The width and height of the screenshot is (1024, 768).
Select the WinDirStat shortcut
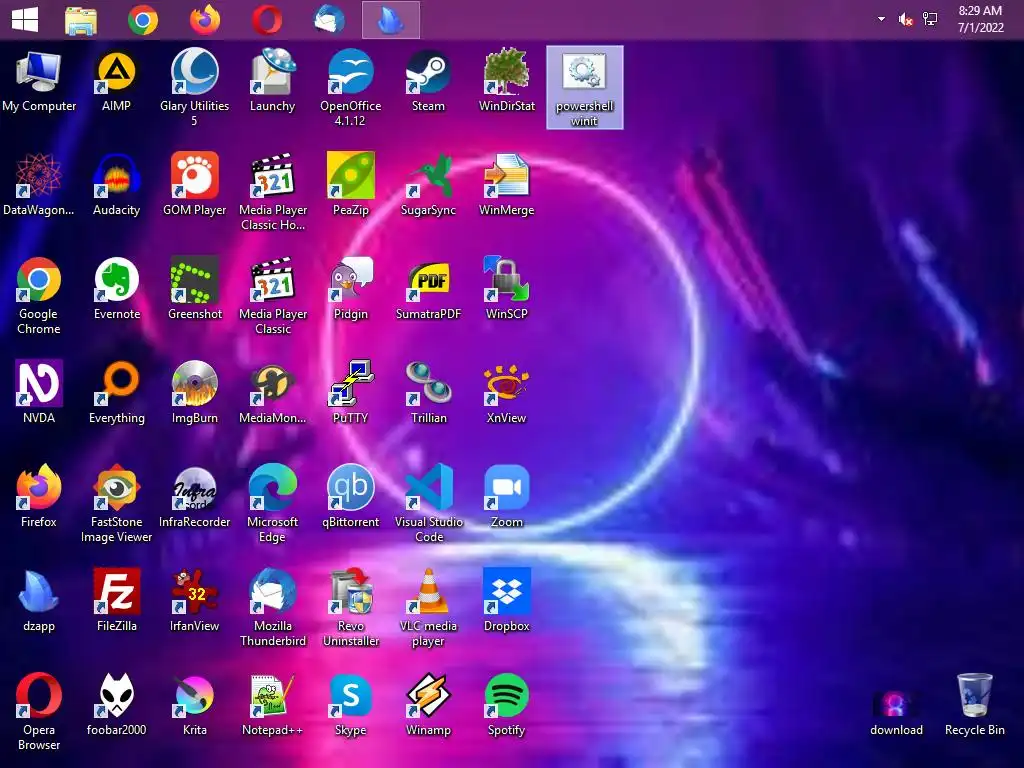click(507, 81)
